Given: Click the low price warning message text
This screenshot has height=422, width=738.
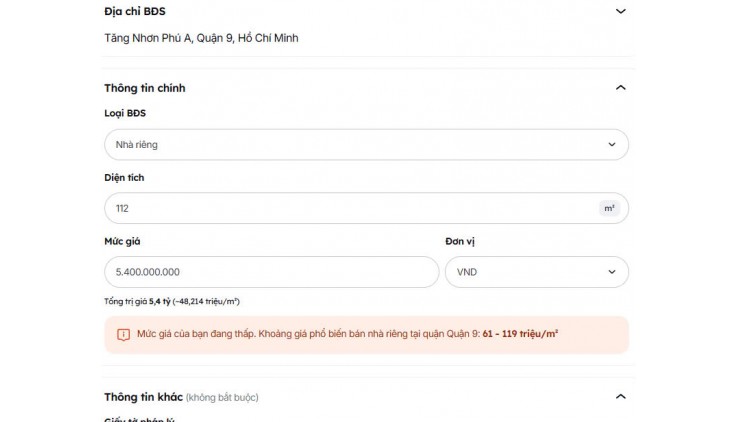Looking at the screenshot, I should coord(308,334).
